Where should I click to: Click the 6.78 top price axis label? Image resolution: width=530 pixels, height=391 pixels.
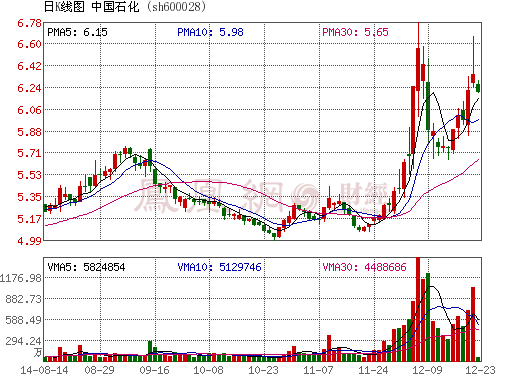pos(29,23)
